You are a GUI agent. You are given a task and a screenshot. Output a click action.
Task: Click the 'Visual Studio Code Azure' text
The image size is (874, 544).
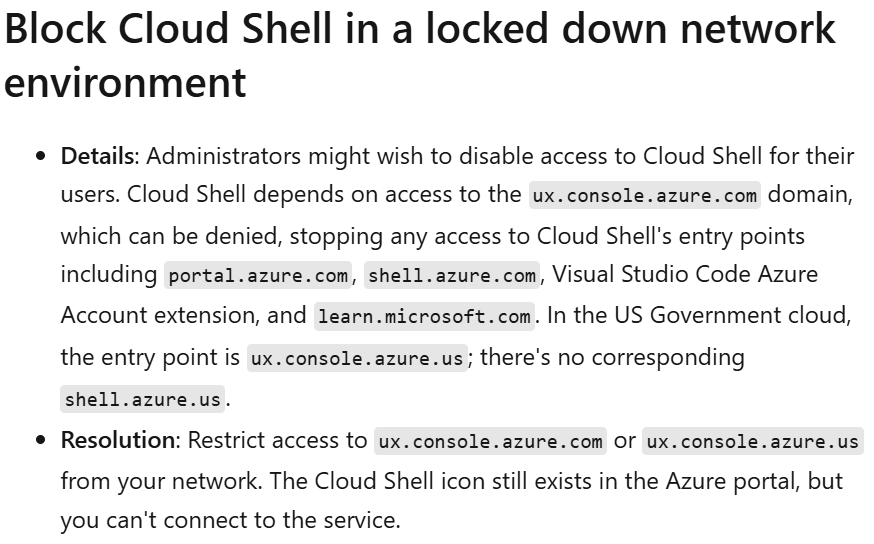tap(684, 274)
